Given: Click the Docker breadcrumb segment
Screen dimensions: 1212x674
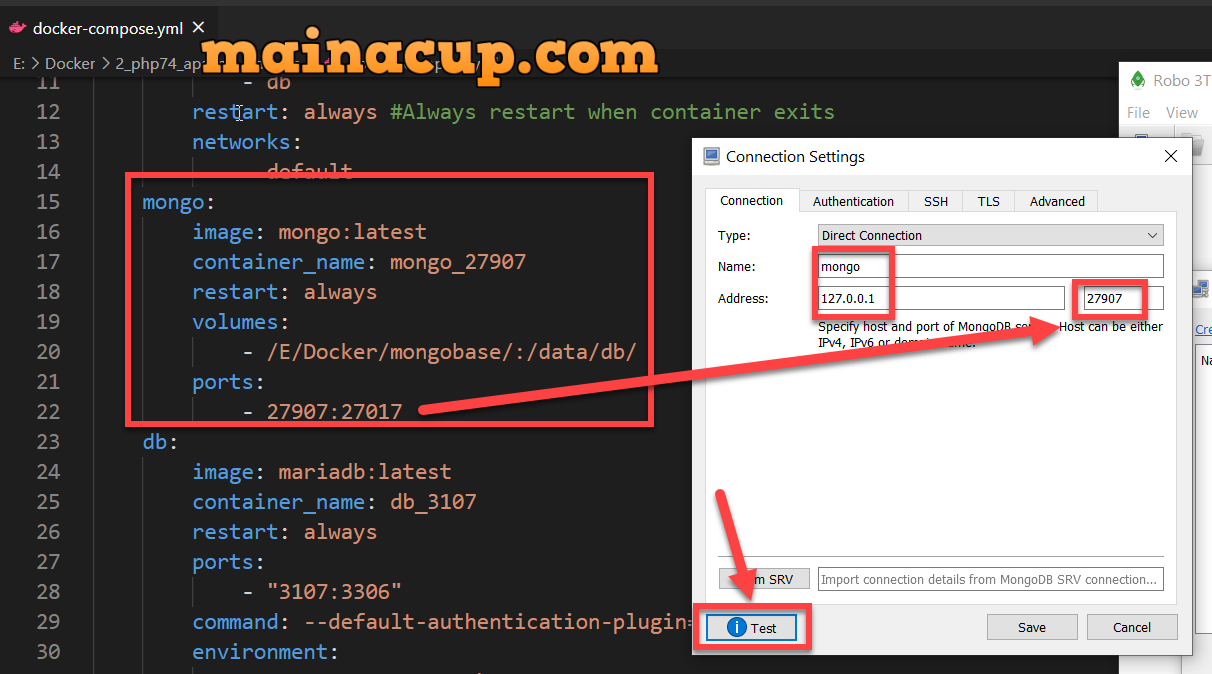Looking at the screenshot, I should [x=70, y=63].
